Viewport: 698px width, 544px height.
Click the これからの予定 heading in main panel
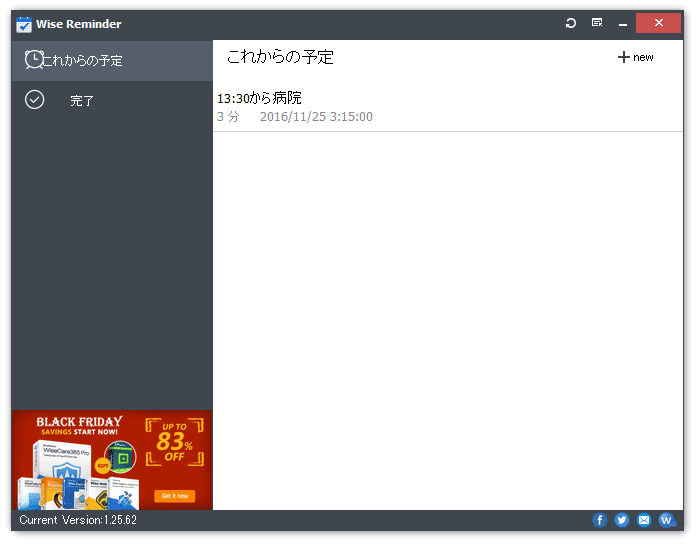click(x=280, y=57)
